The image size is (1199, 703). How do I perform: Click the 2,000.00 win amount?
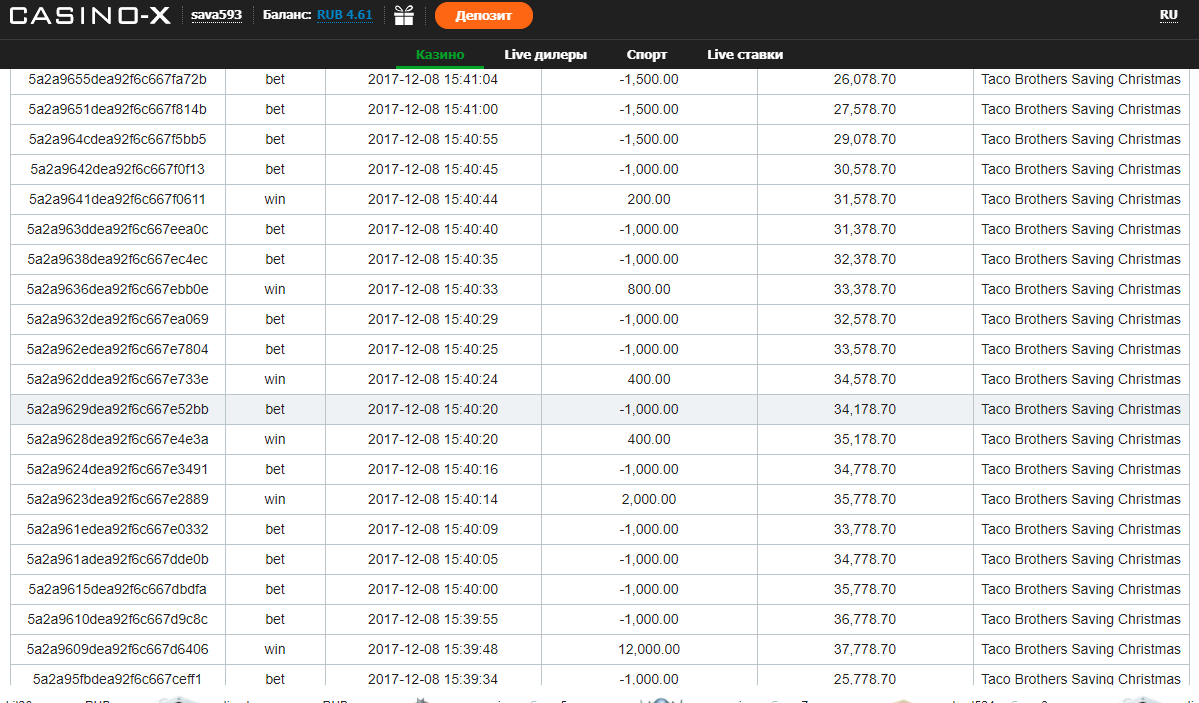(x=649, y=499)
